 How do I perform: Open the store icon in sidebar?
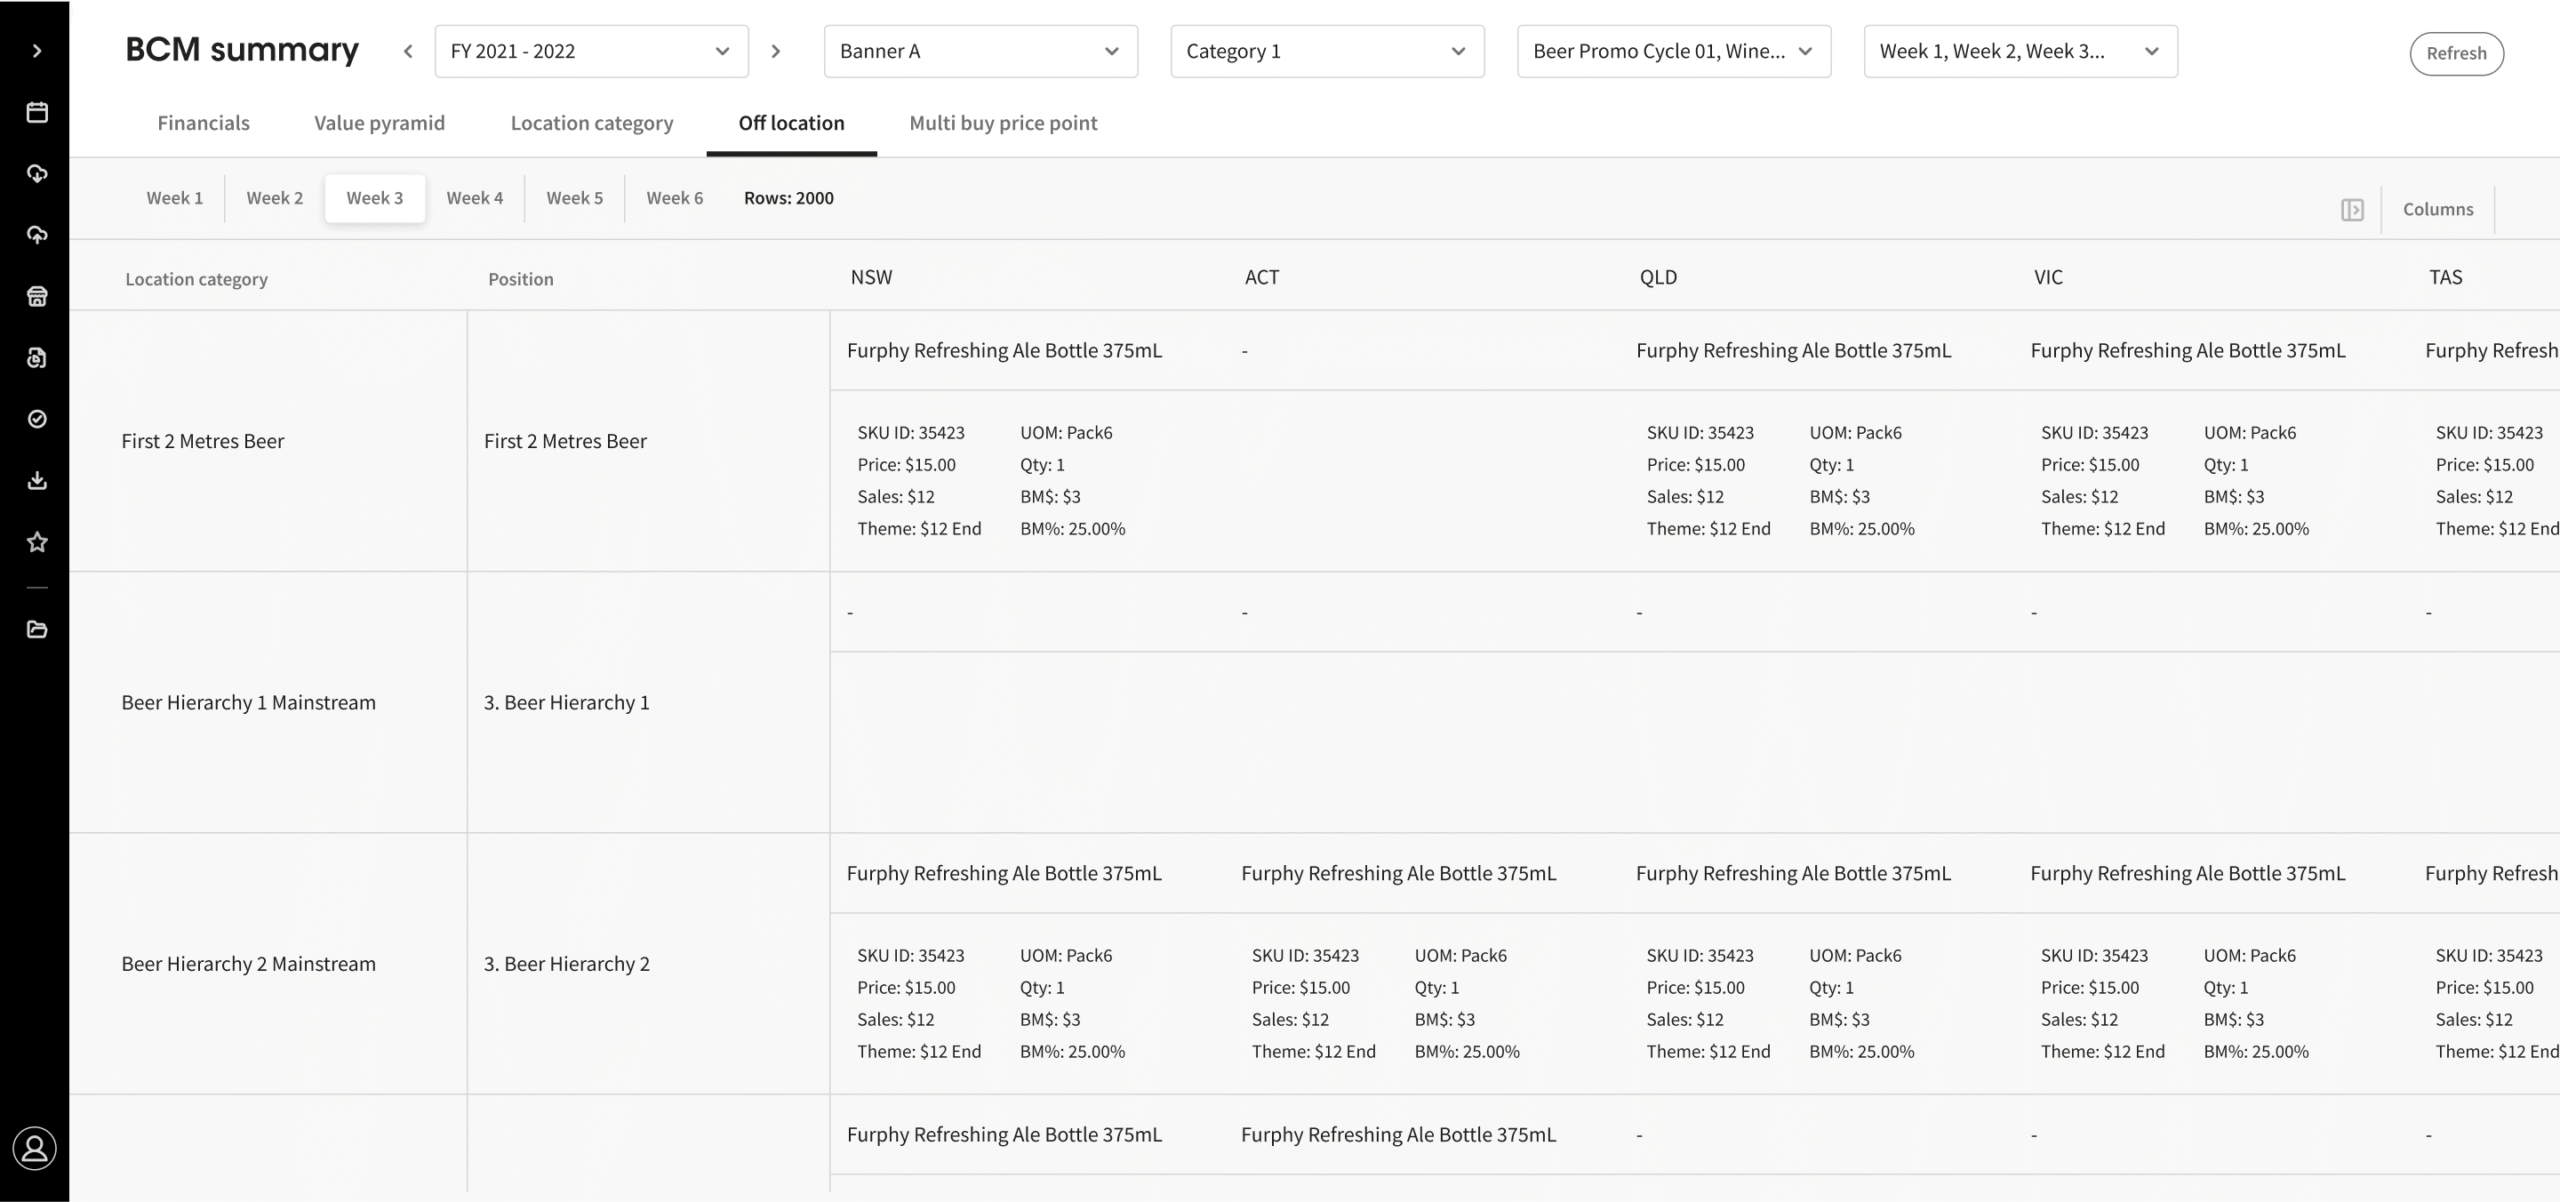pos(37,296)
